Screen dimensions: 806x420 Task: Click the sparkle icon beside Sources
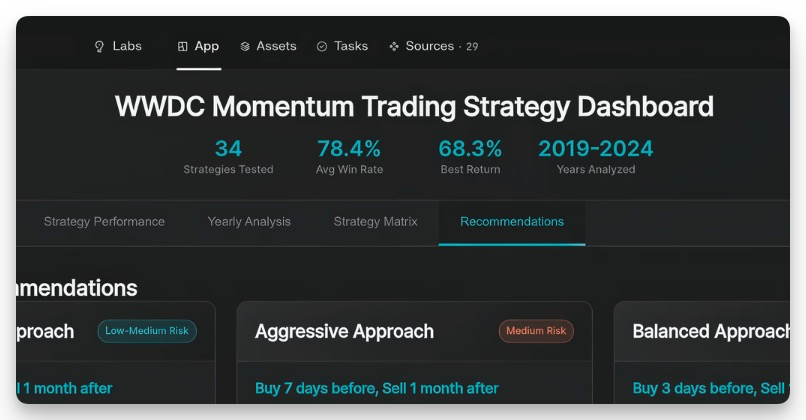click(x=394, y=46)
